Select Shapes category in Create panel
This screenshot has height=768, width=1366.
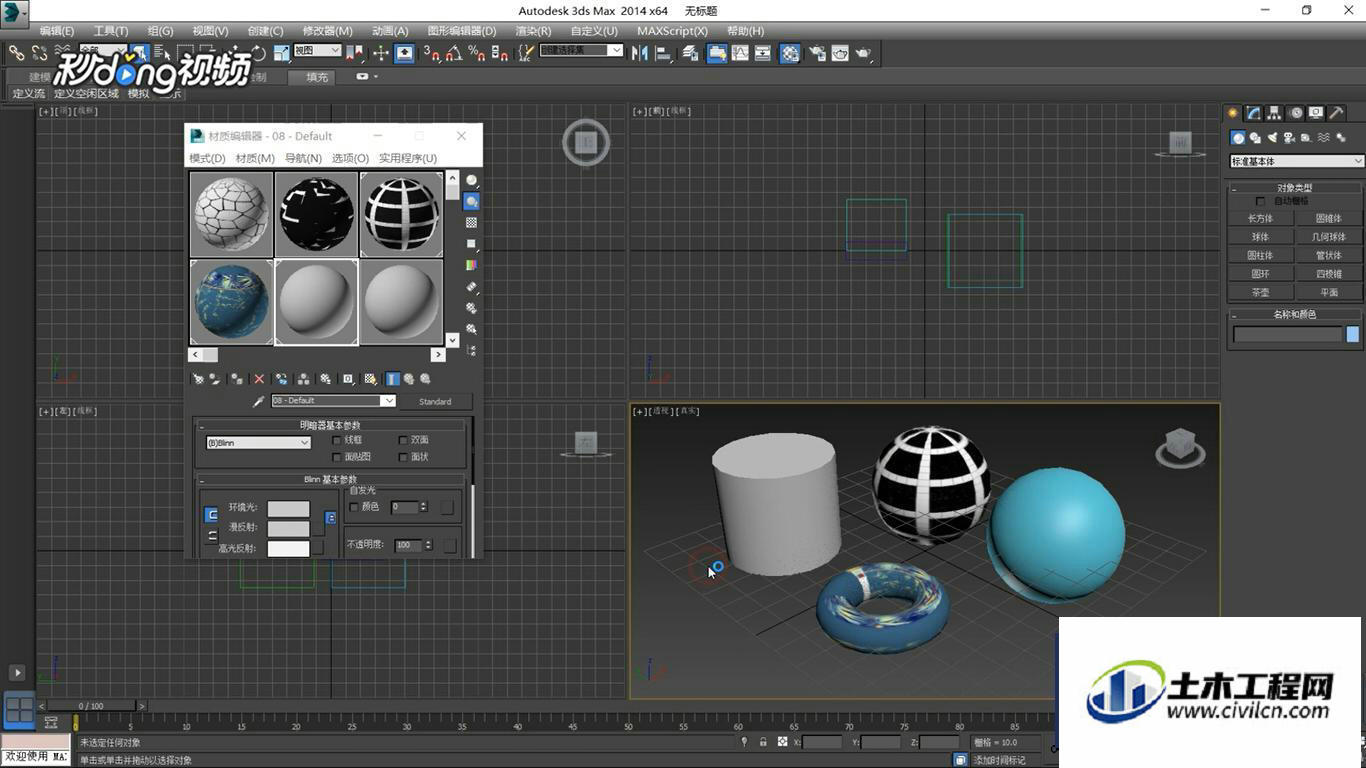[x=1255, y=138]
